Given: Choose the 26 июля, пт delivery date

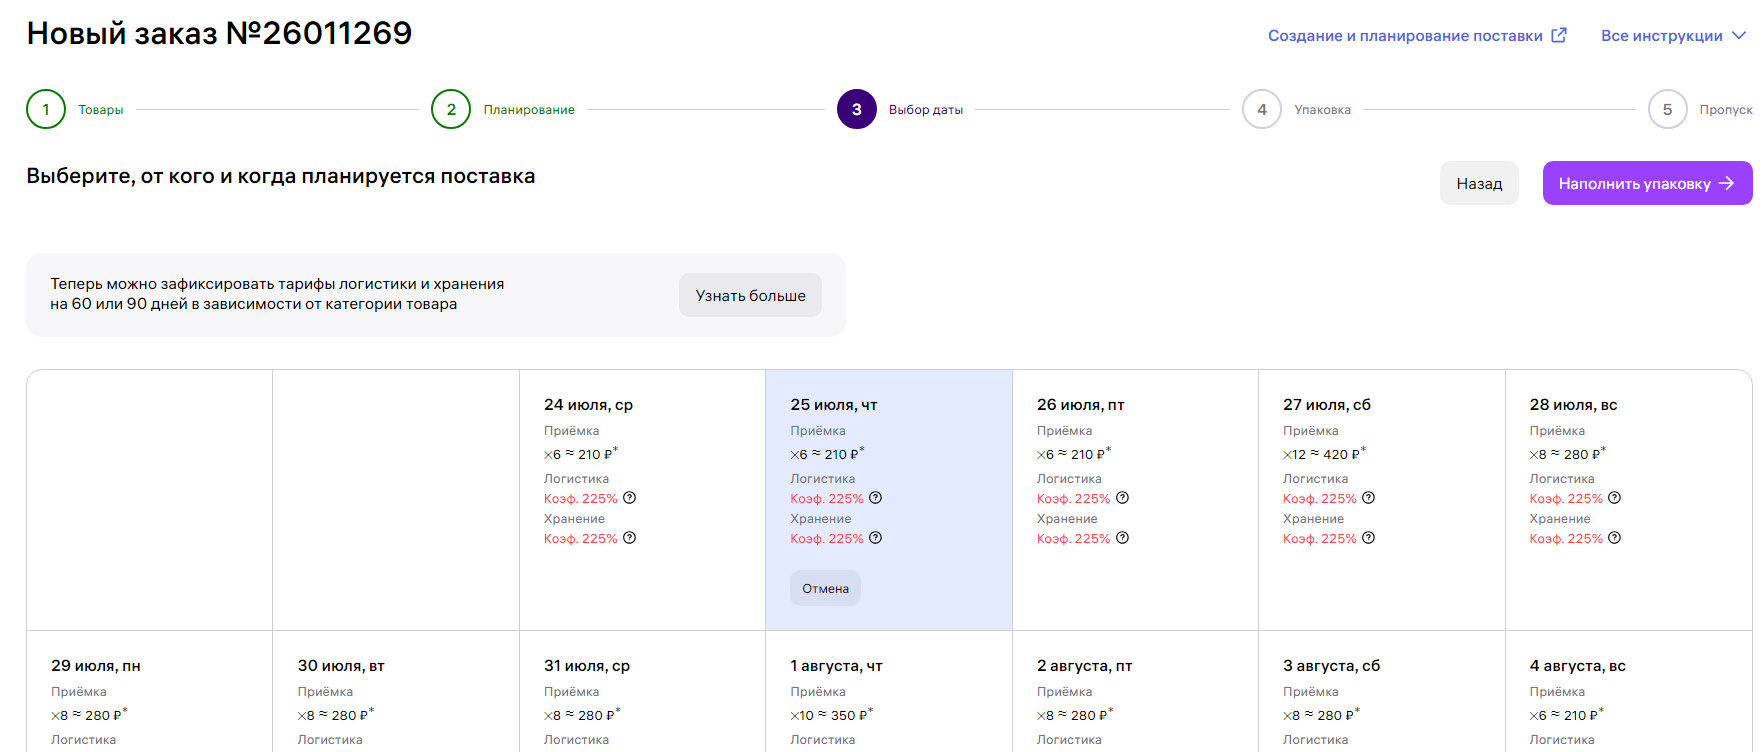Looking at the screenshot, I should pos(1134,500).
